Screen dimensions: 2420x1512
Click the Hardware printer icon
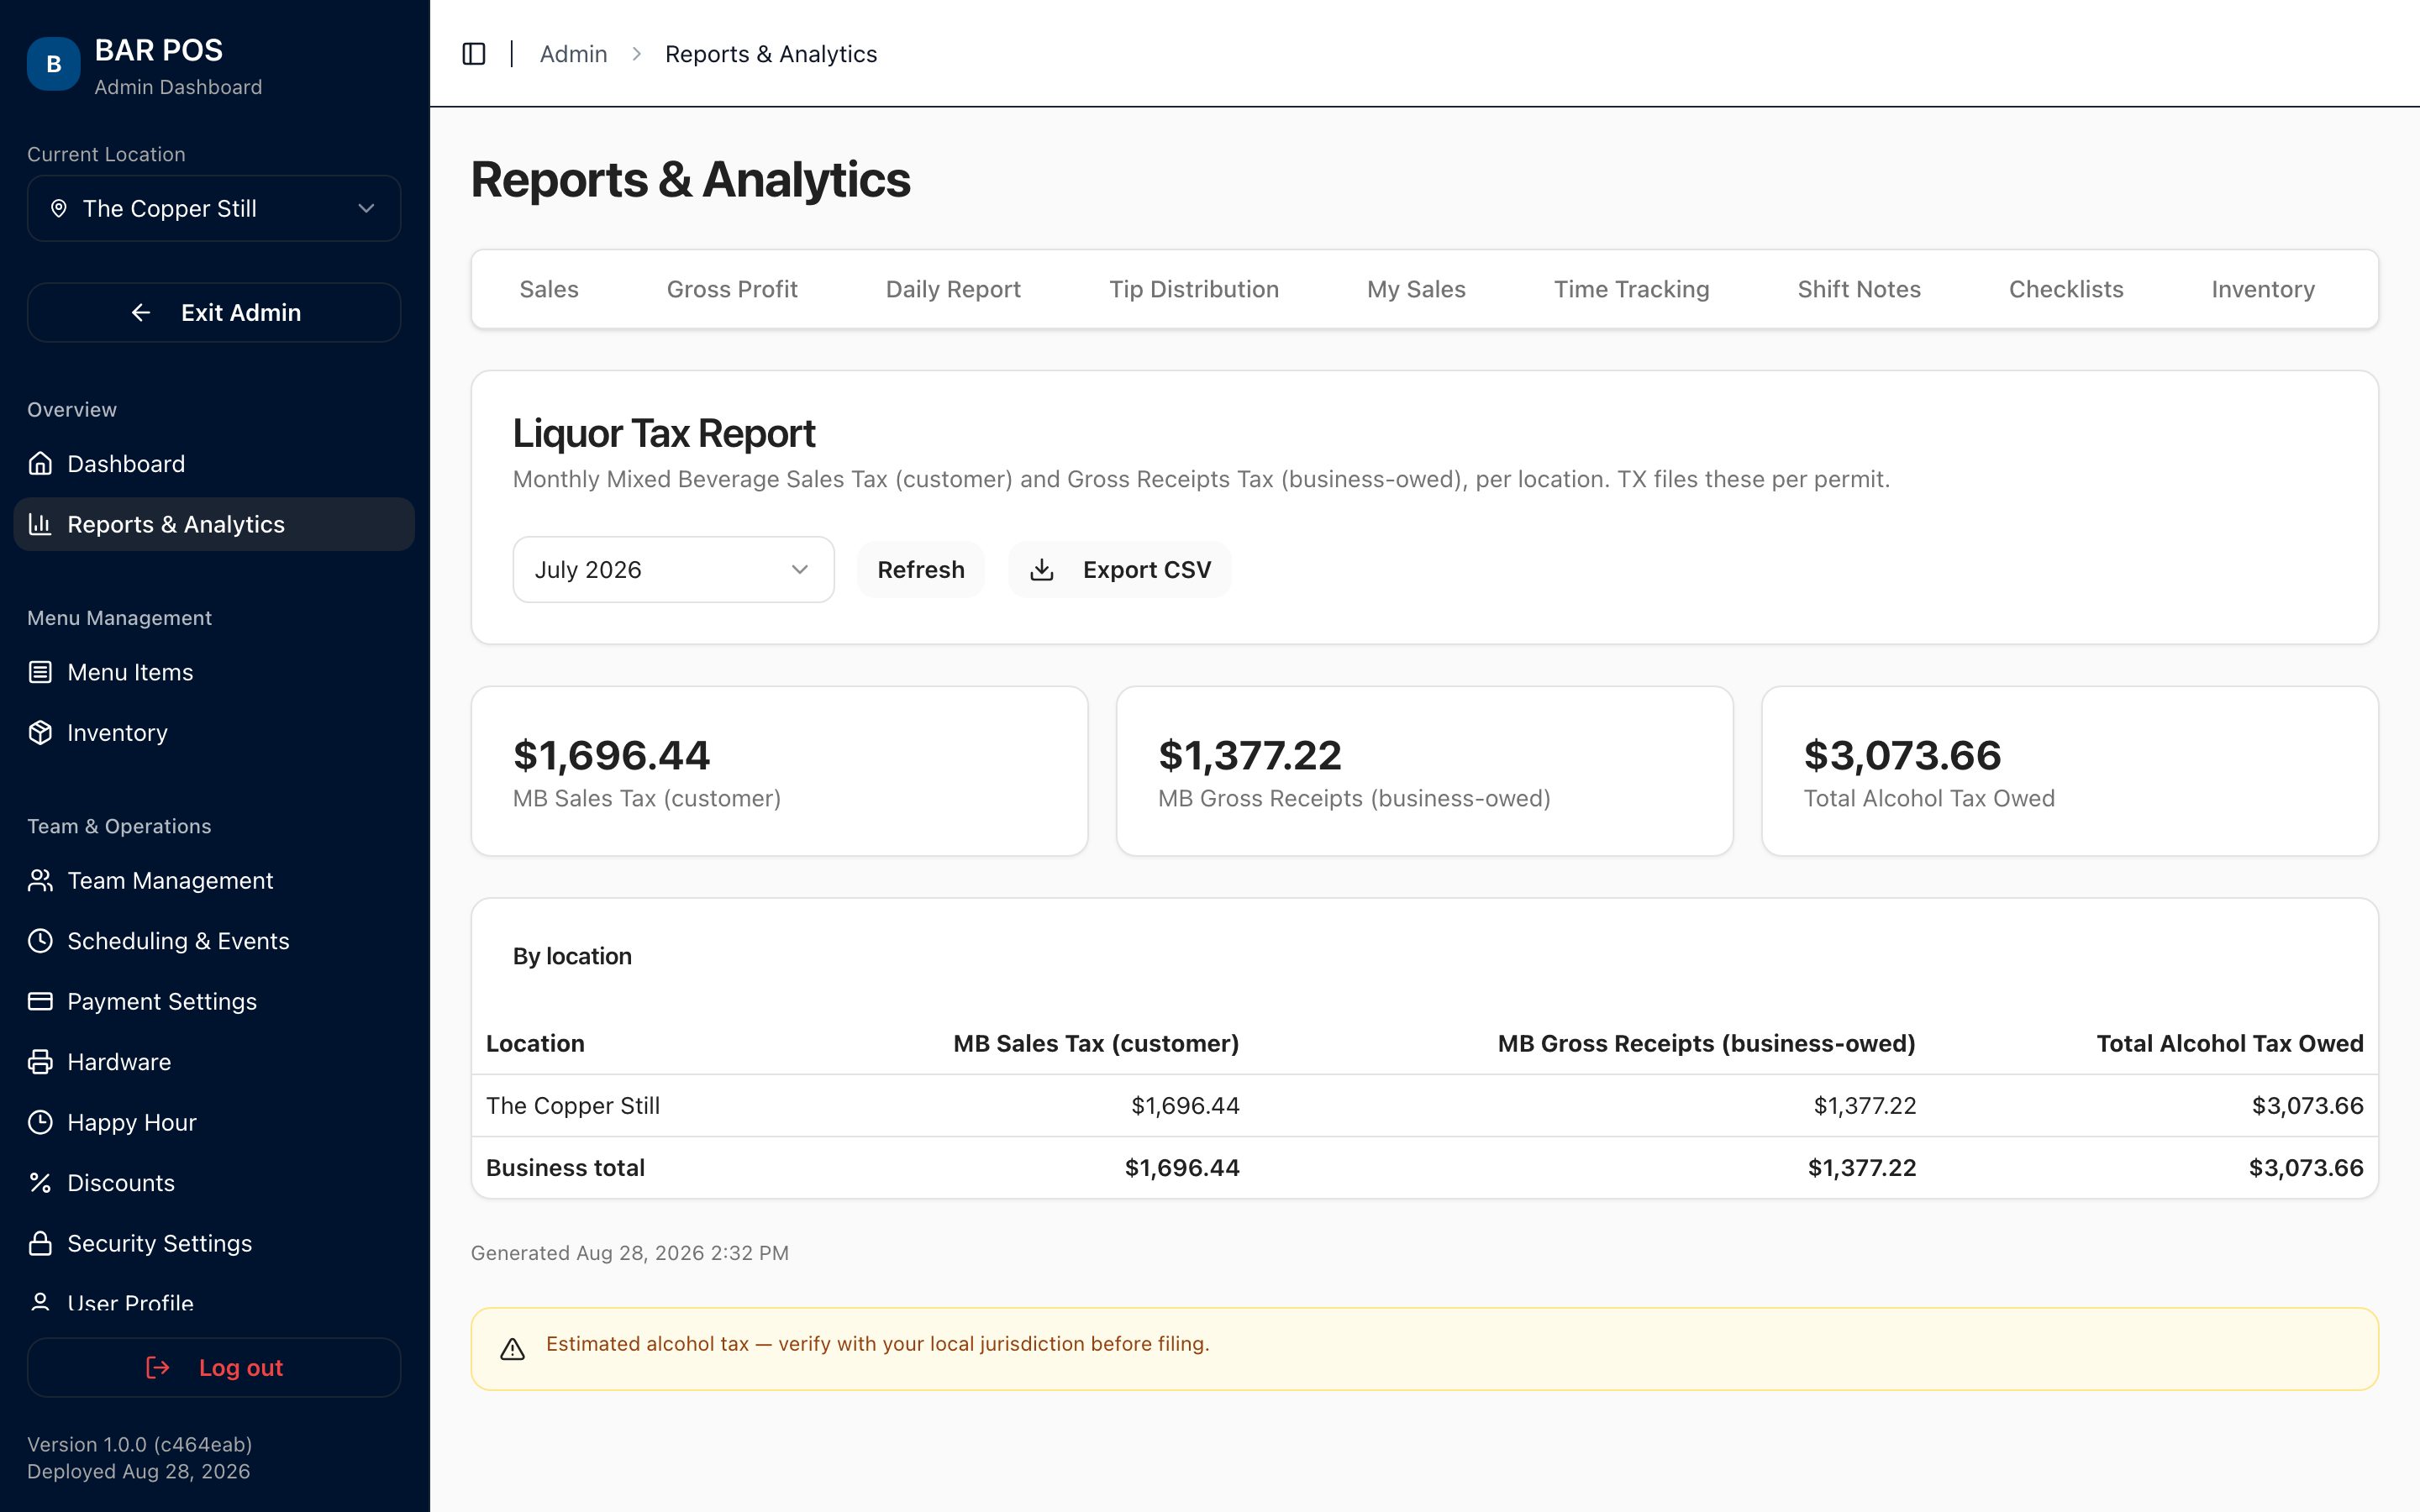coord(40,1062)
